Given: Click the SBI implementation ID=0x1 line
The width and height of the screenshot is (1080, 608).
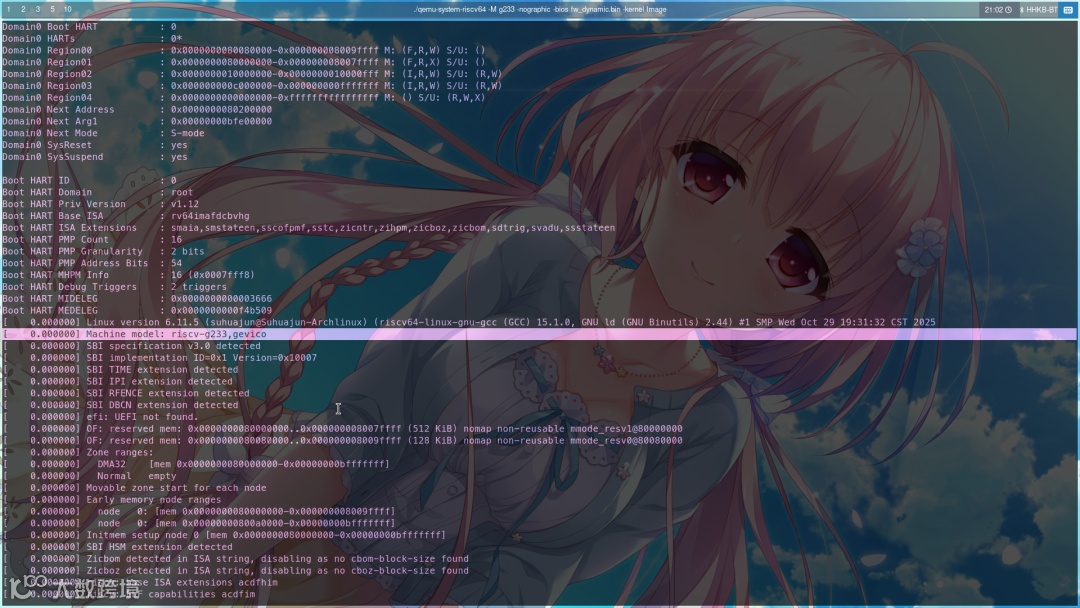Looking at the screenshot, I should [160, 357].
